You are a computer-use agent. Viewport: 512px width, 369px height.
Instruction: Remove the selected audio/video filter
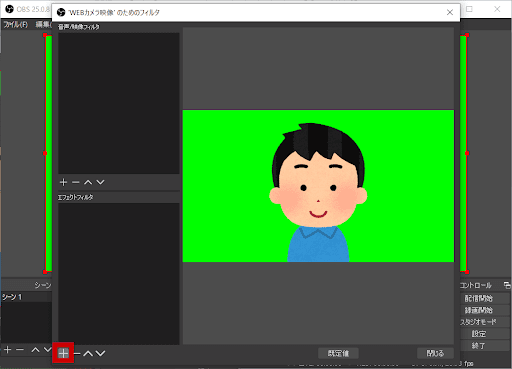76,182
